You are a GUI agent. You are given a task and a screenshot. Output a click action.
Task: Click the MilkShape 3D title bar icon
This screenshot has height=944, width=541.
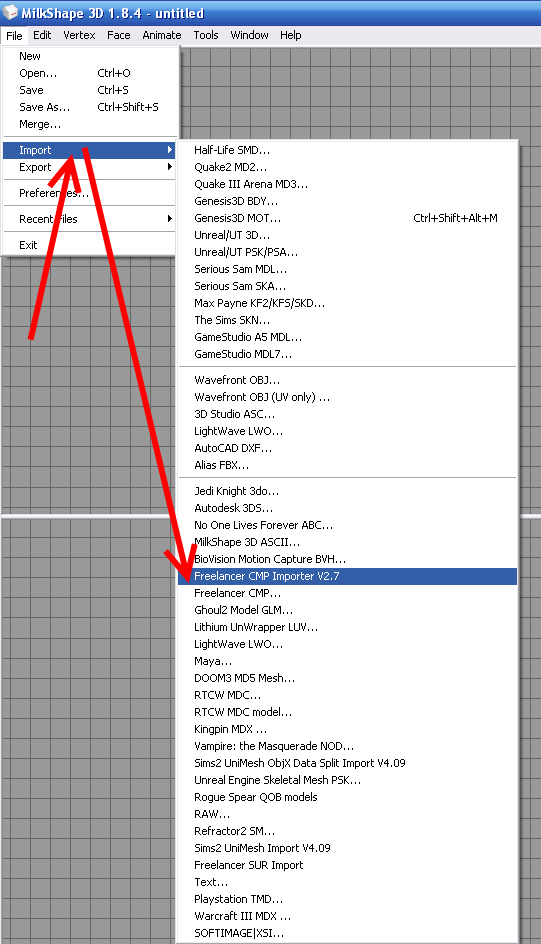tap(10, 12)
